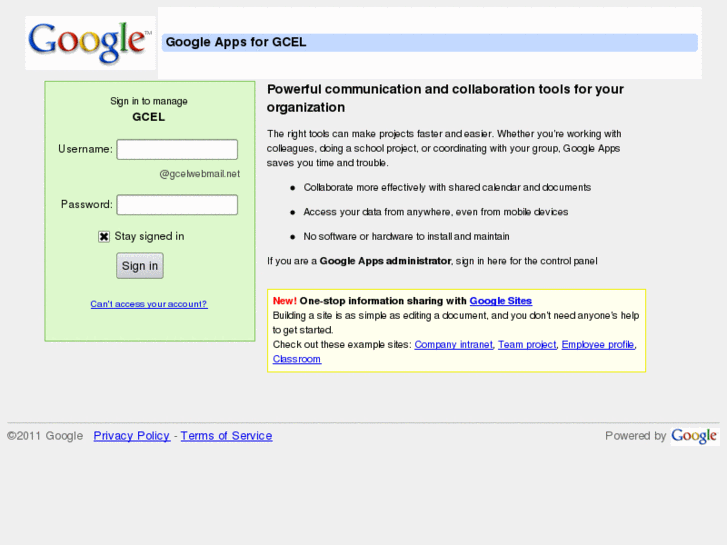Click the Powerful communication and collaboration heading

[445, 98]
